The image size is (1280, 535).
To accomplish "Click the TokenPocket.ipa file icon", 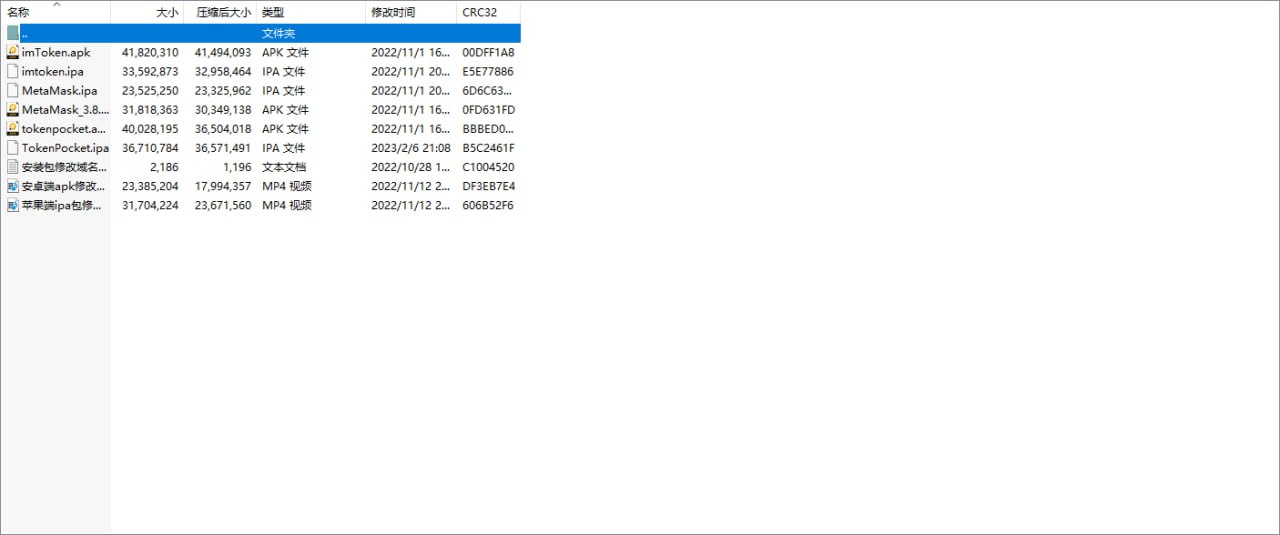I will point(12,147).
